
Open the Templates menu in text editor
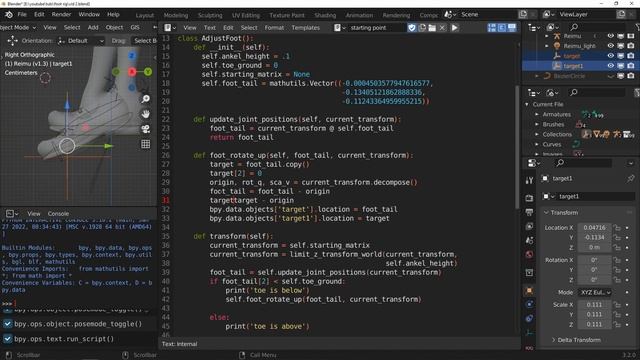[x=306, y=28]
